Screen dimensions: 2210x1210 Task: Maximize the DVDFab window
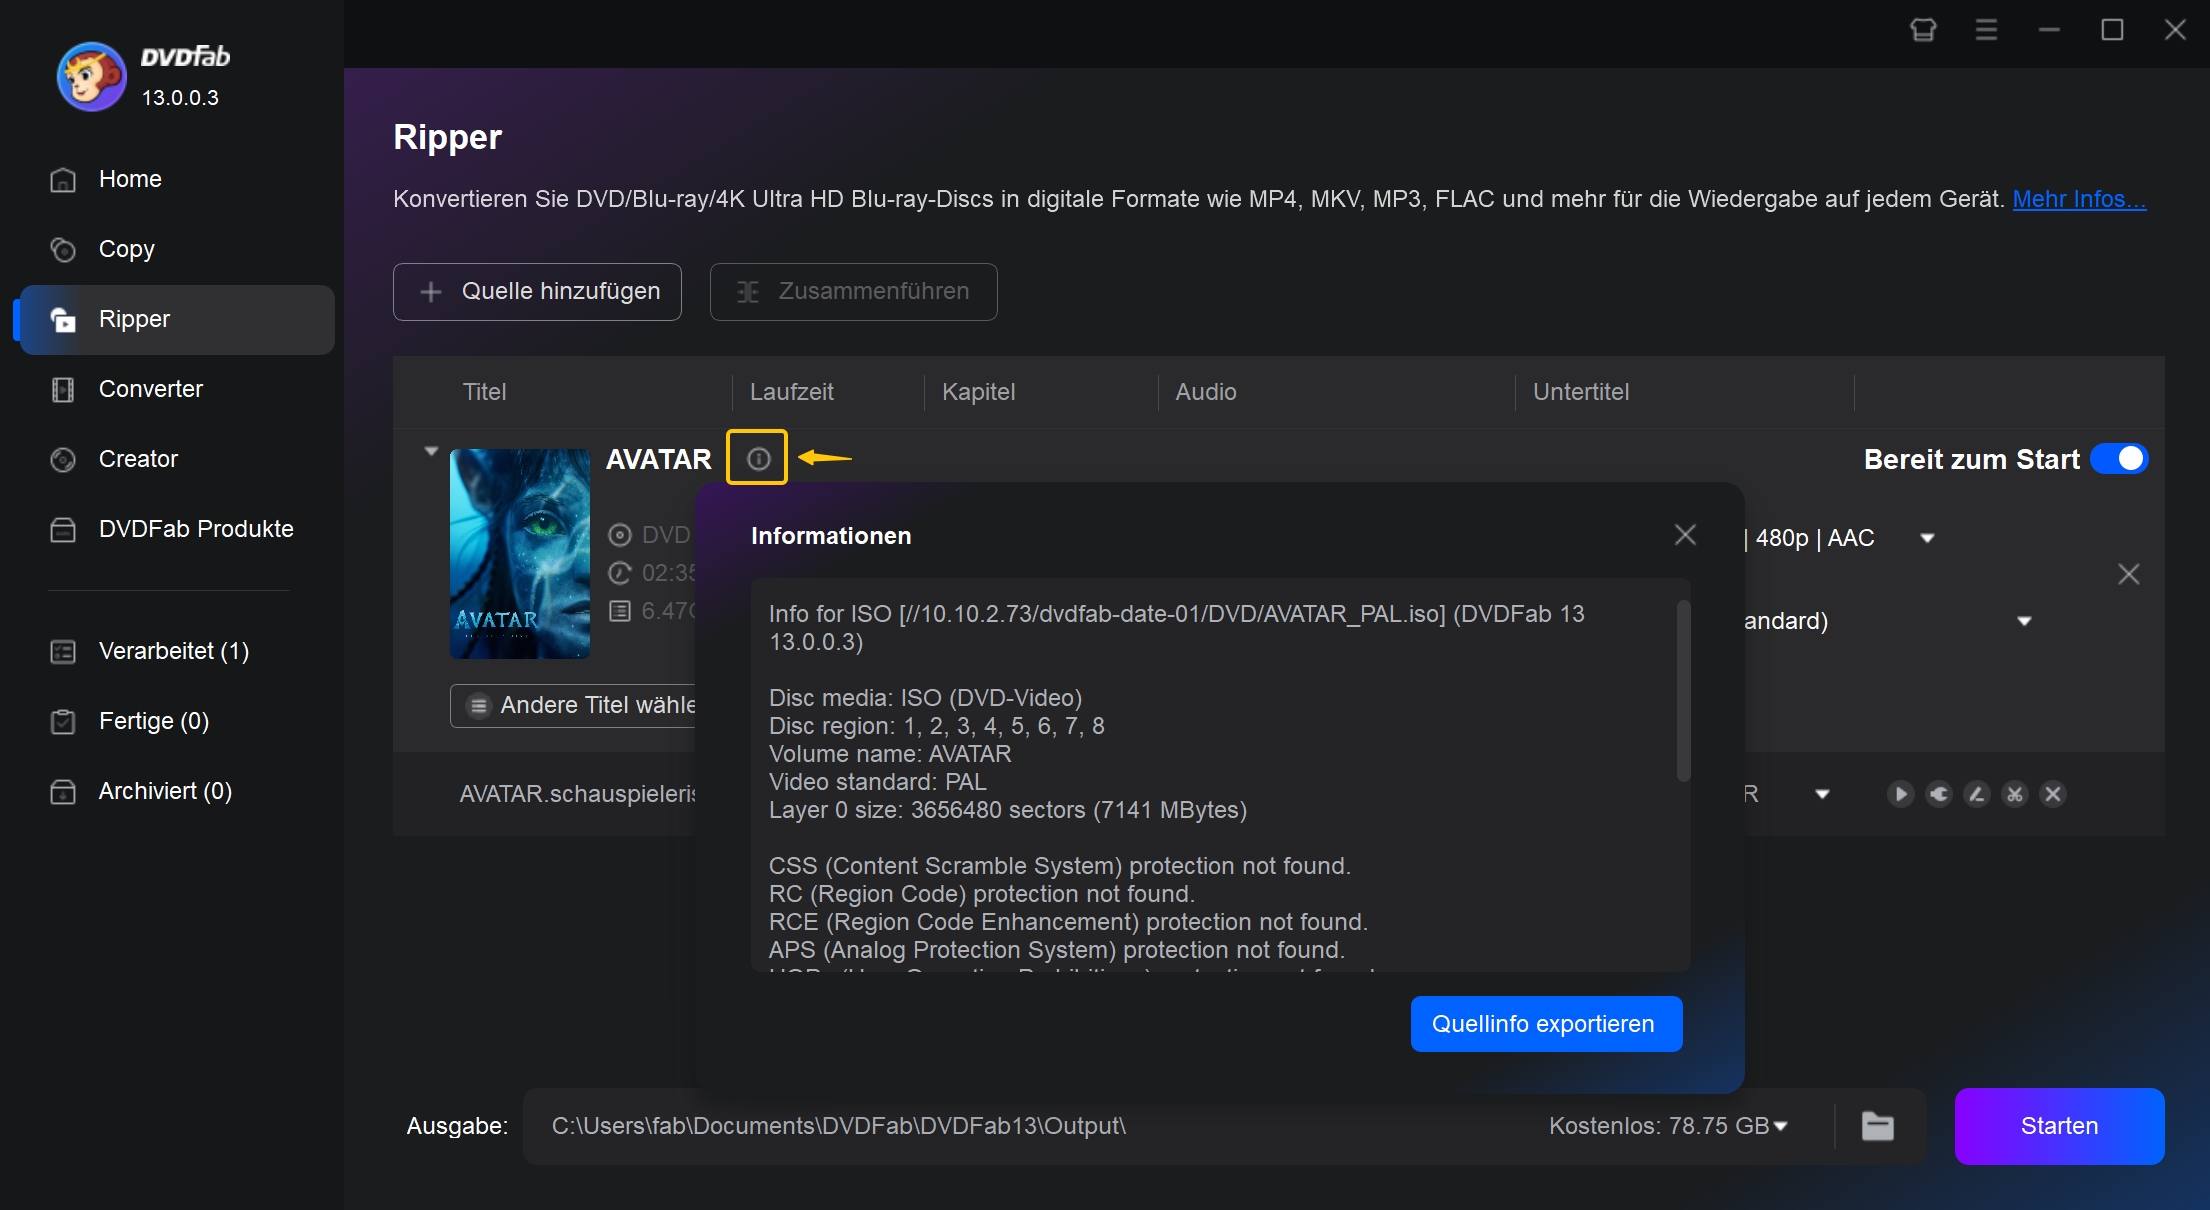(x=2112, y=30)
